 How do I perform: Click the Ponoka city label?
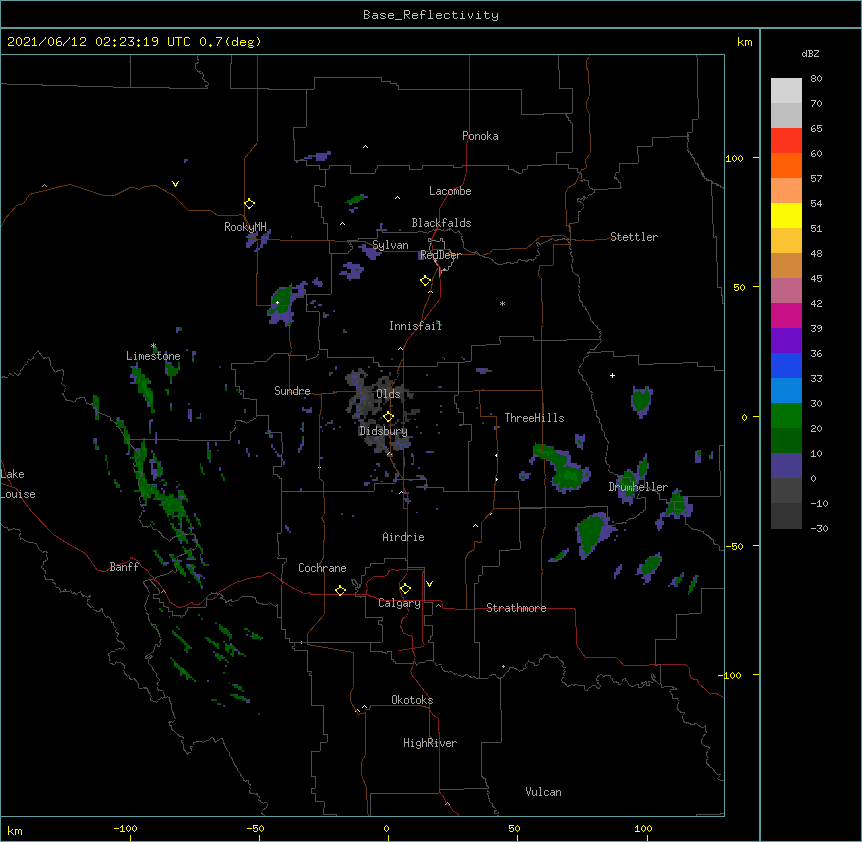pyautogui.click(x=480, y=136)
